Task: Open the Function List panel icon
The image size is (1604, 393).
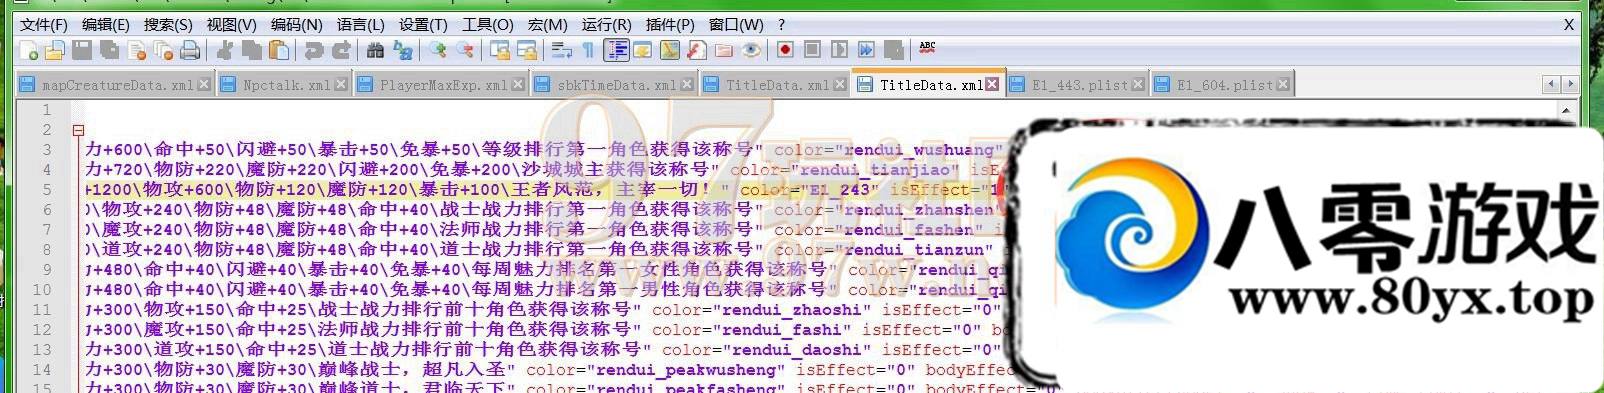Action: tap(697, 50)
